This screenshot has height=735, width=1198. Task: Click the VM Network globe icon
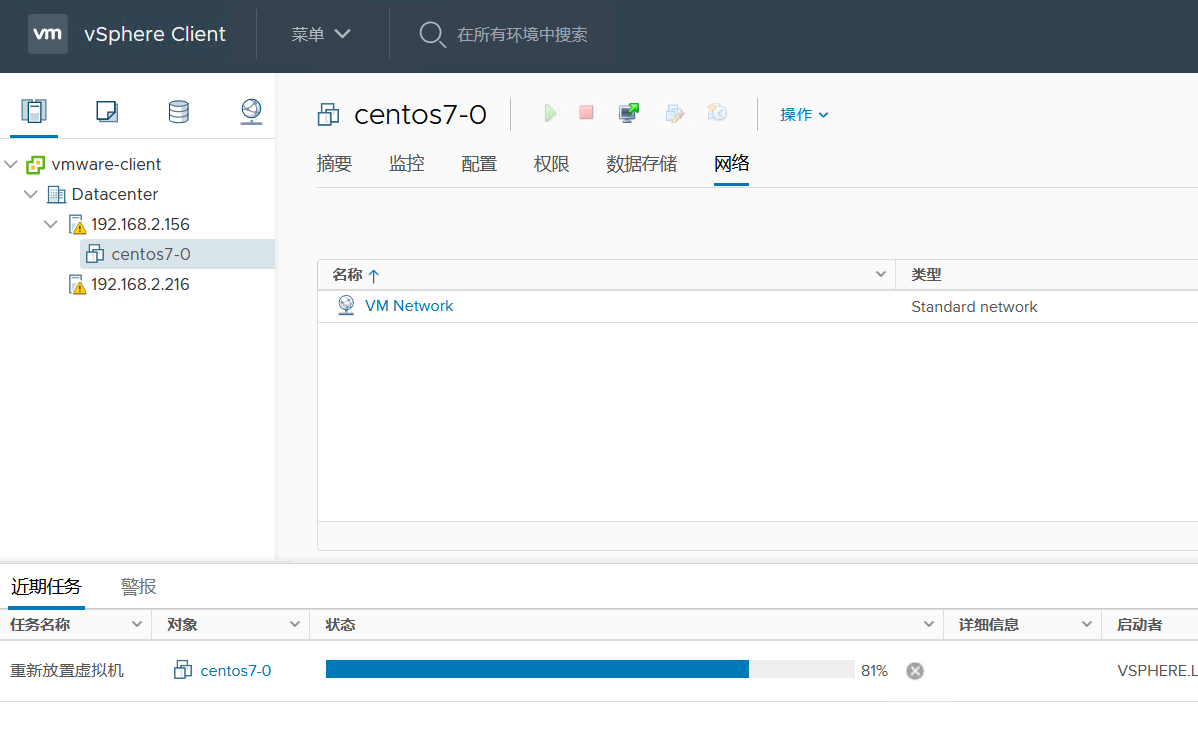[x=346, y=306]
